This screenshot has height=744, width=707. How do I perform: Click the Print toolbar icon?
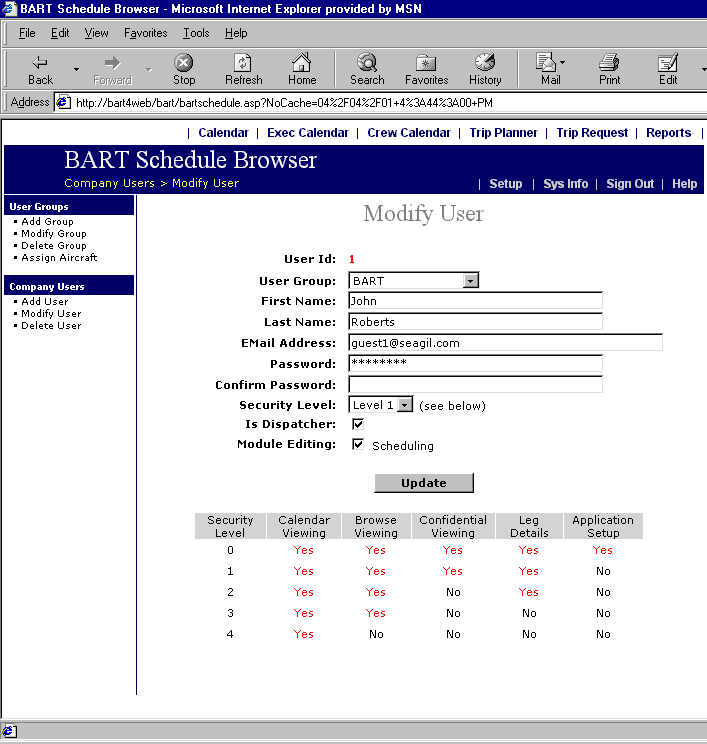point(609,62)
